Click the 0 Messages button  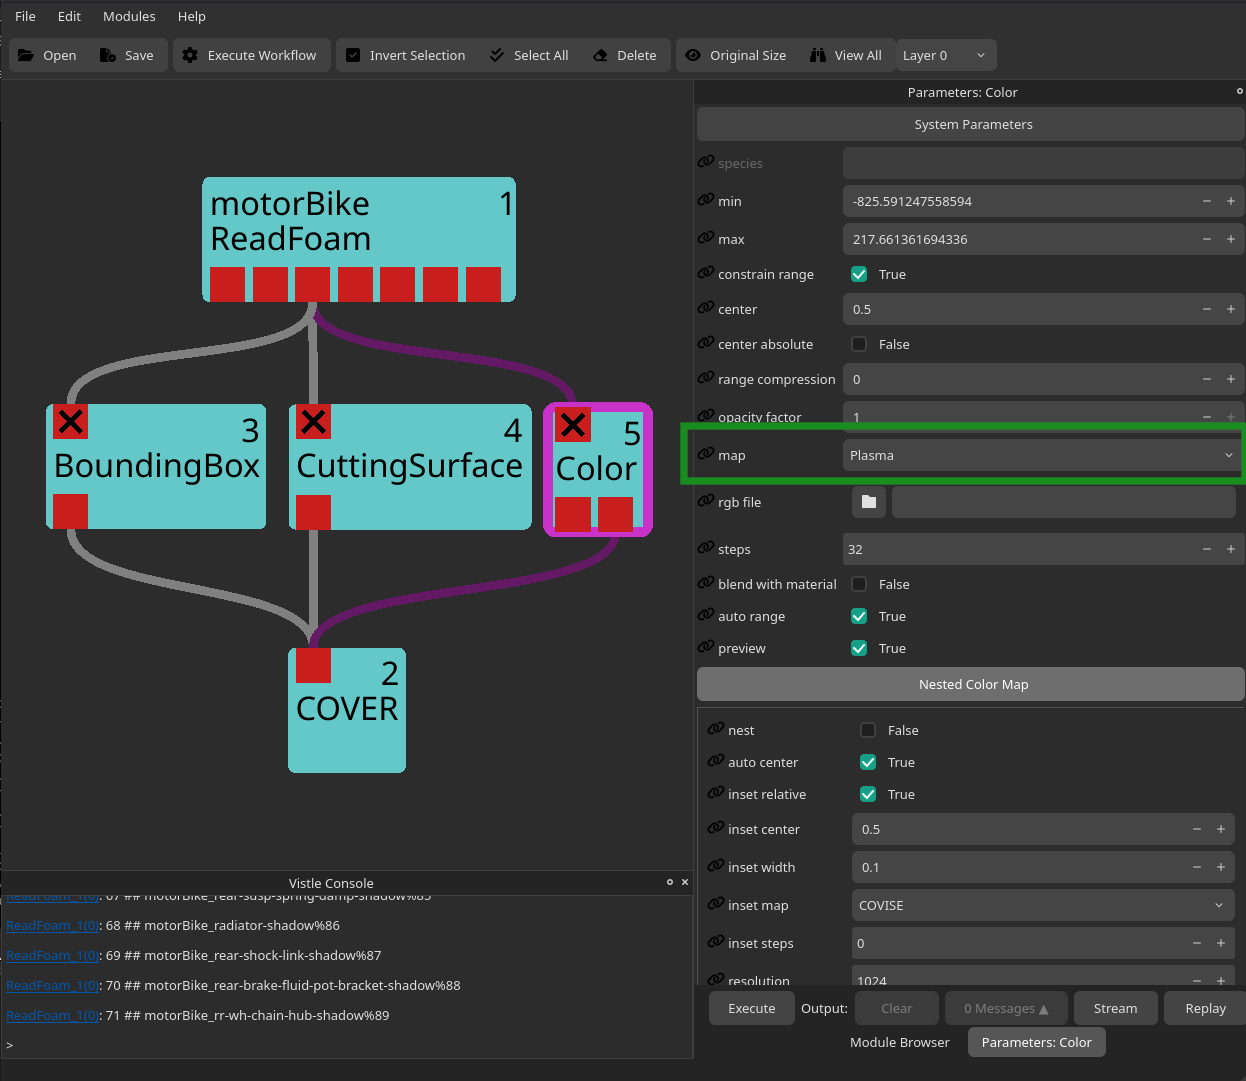pyautogui.click(x=1006, y=1008)
